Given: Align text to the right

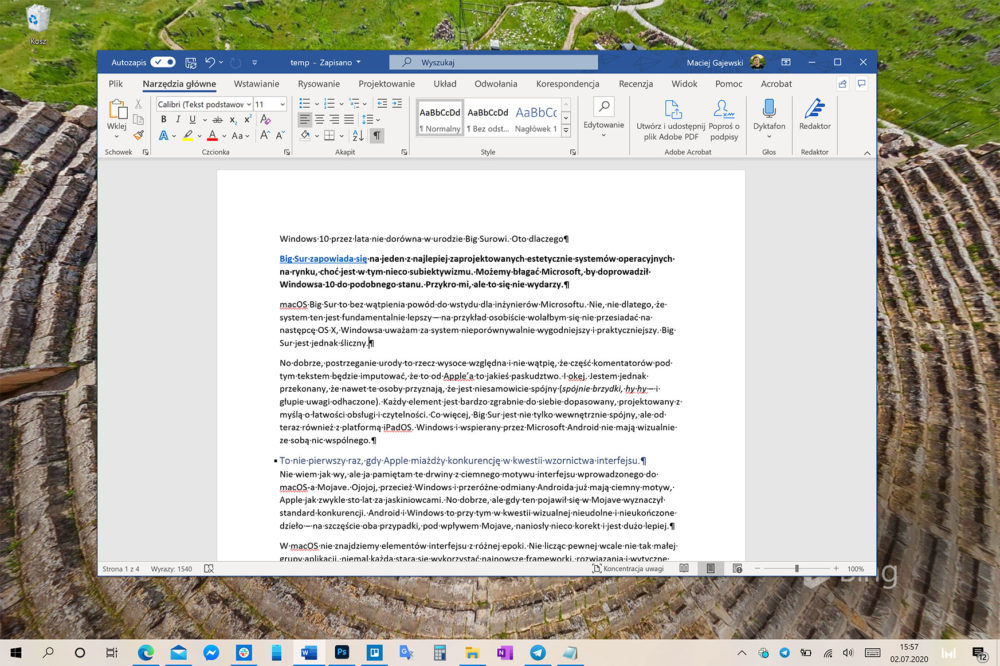Looking at the screenshot, I should [334, 119].
